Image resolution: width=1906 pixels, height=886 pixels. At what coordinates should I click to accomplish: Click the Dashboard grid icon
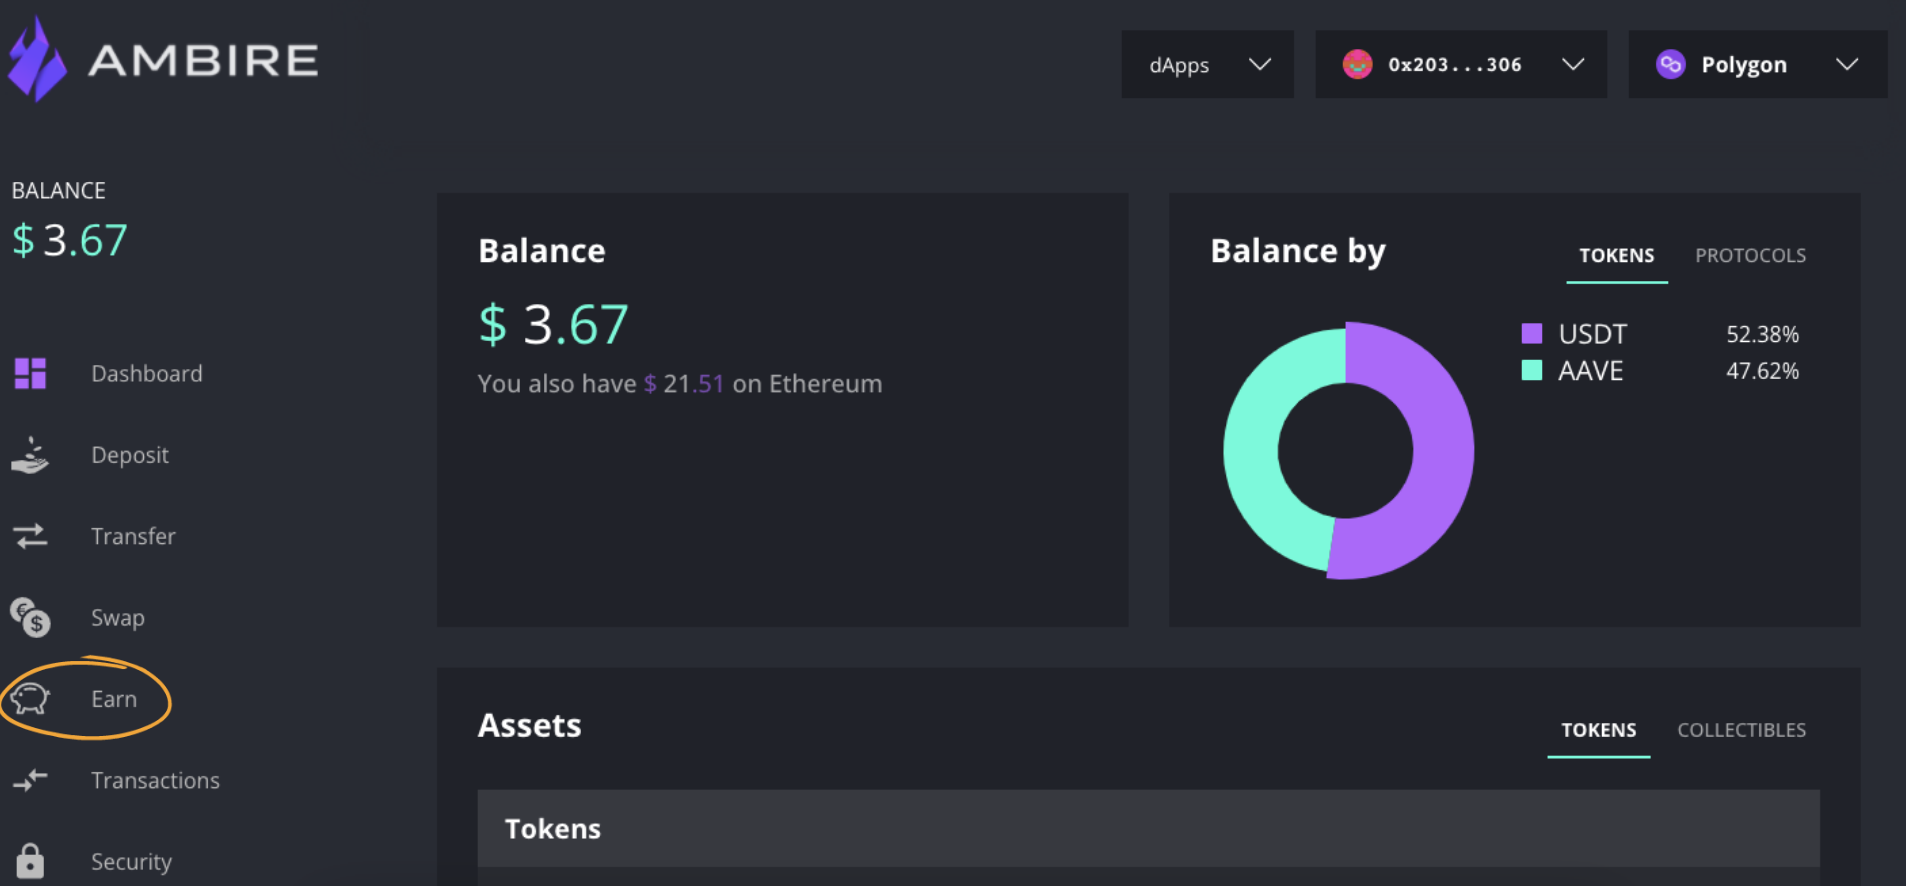[x=30, y=373]
